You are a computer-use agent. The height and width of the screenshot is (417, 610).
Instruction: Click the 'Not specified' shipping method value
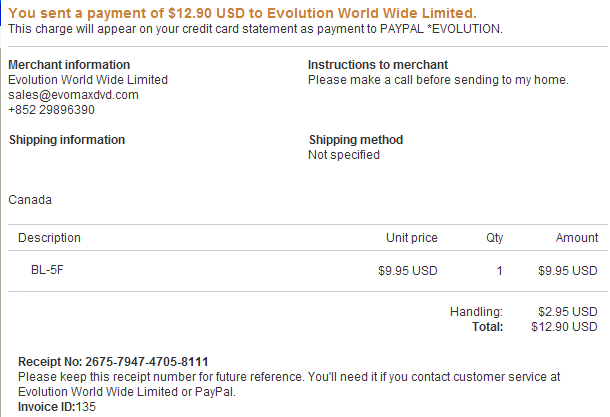pos(344,155)
